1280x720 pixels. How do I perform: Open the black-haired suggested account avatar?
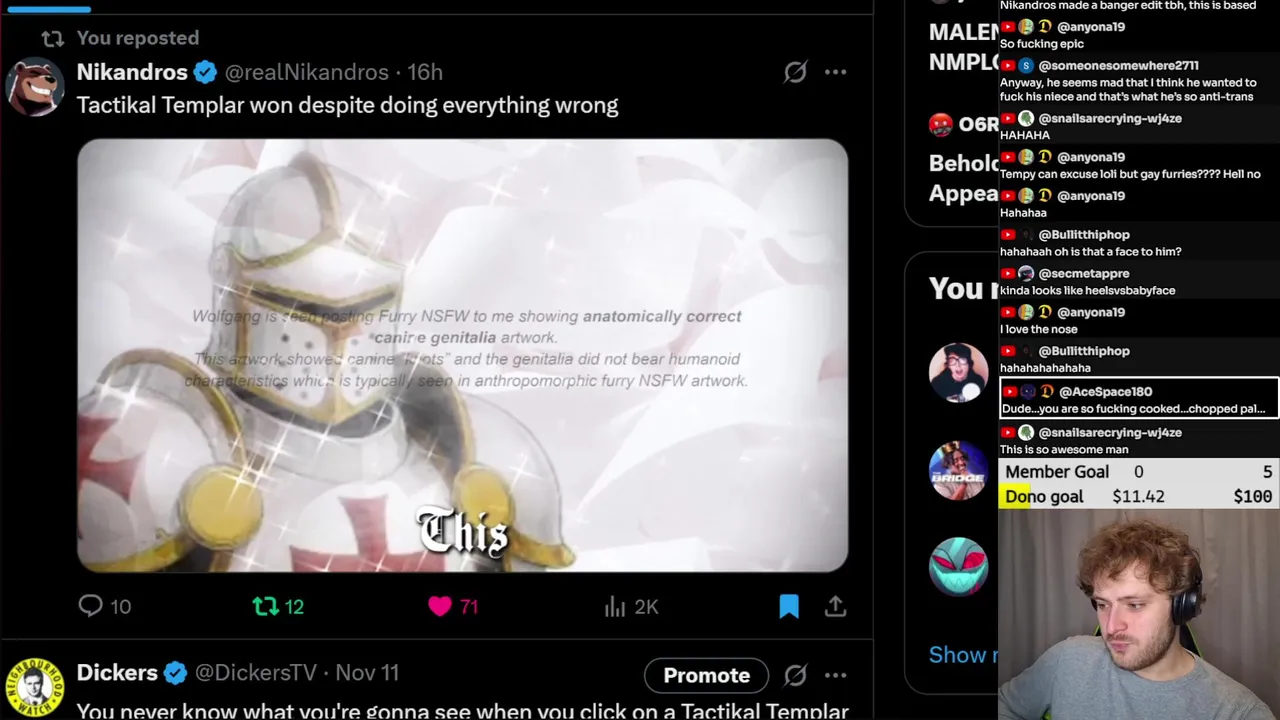[958, 373]
